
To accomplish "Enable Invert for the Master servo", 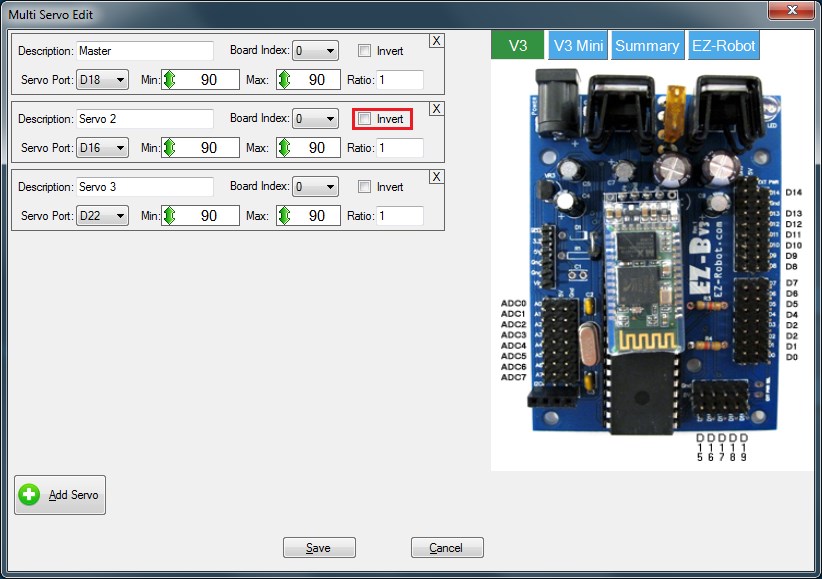I will pyautogui.click(x=364, y=51).
